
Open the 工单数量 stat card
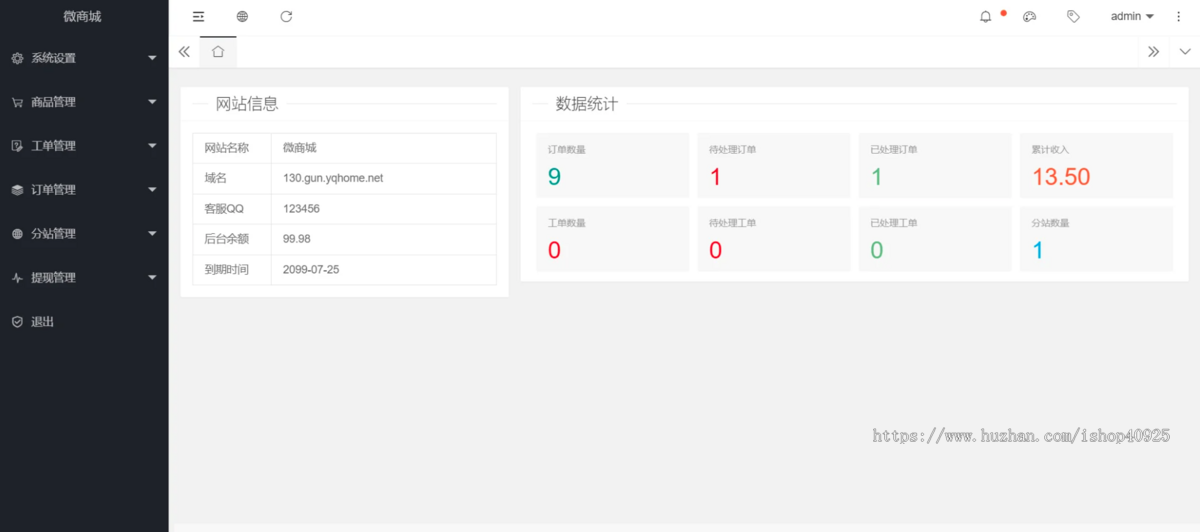click(x=613, y=239)
